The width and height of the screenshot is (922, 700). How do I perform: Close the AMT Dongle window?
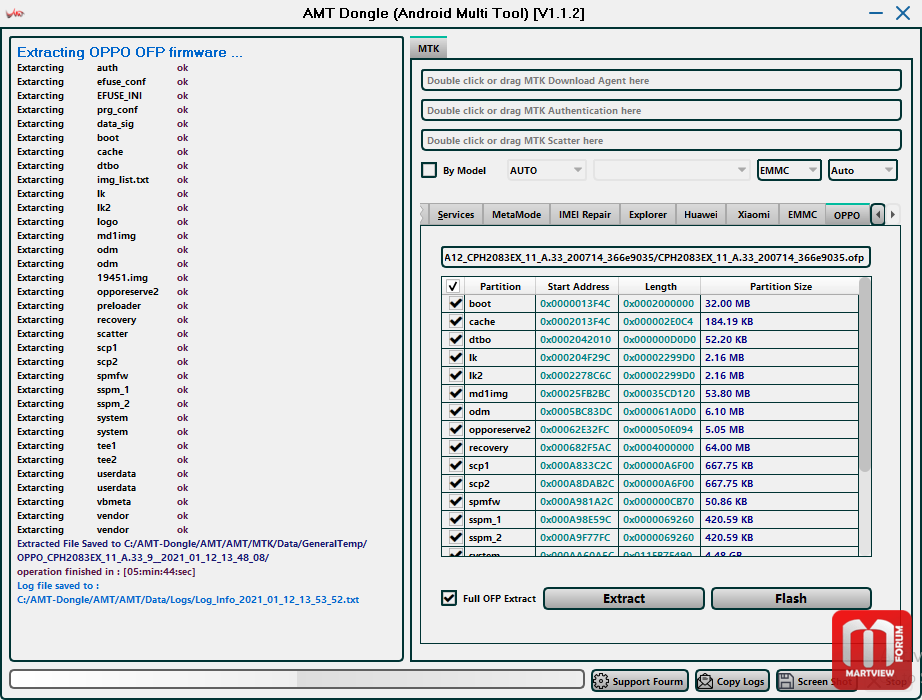point(903,13)
